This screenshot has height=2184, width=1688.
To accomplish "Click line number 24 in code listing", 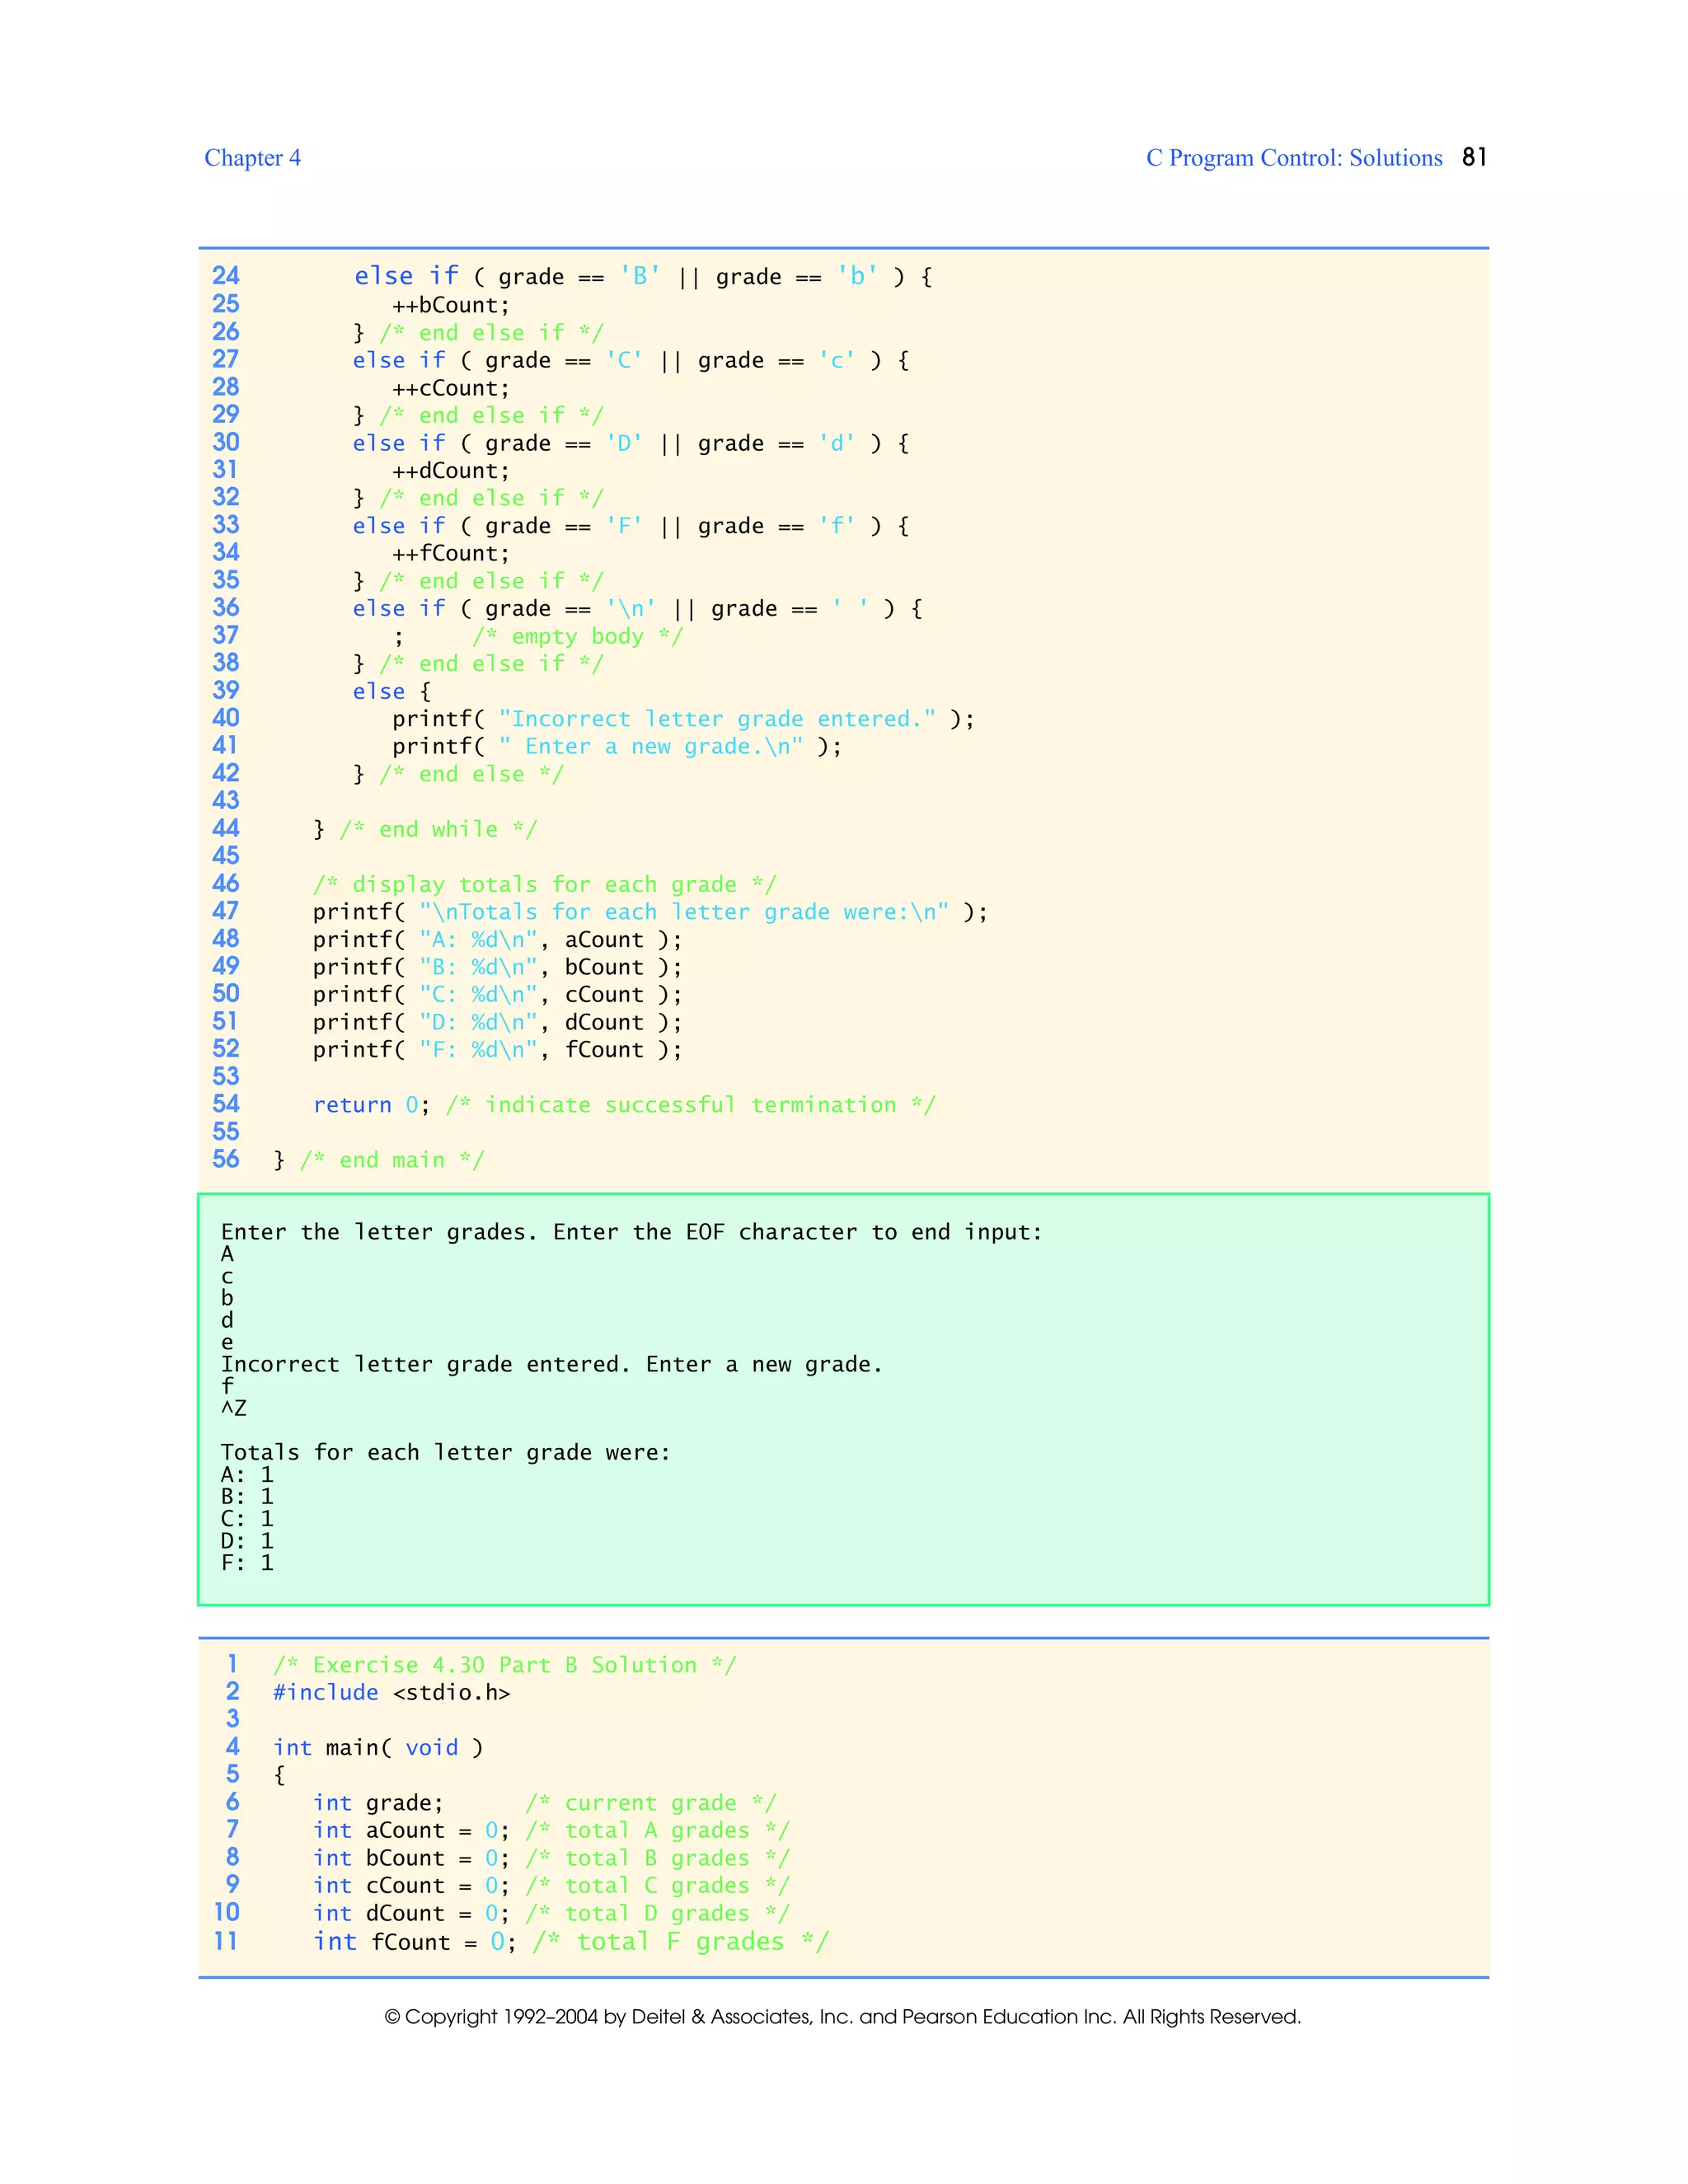I will click(x=226, y=276).
